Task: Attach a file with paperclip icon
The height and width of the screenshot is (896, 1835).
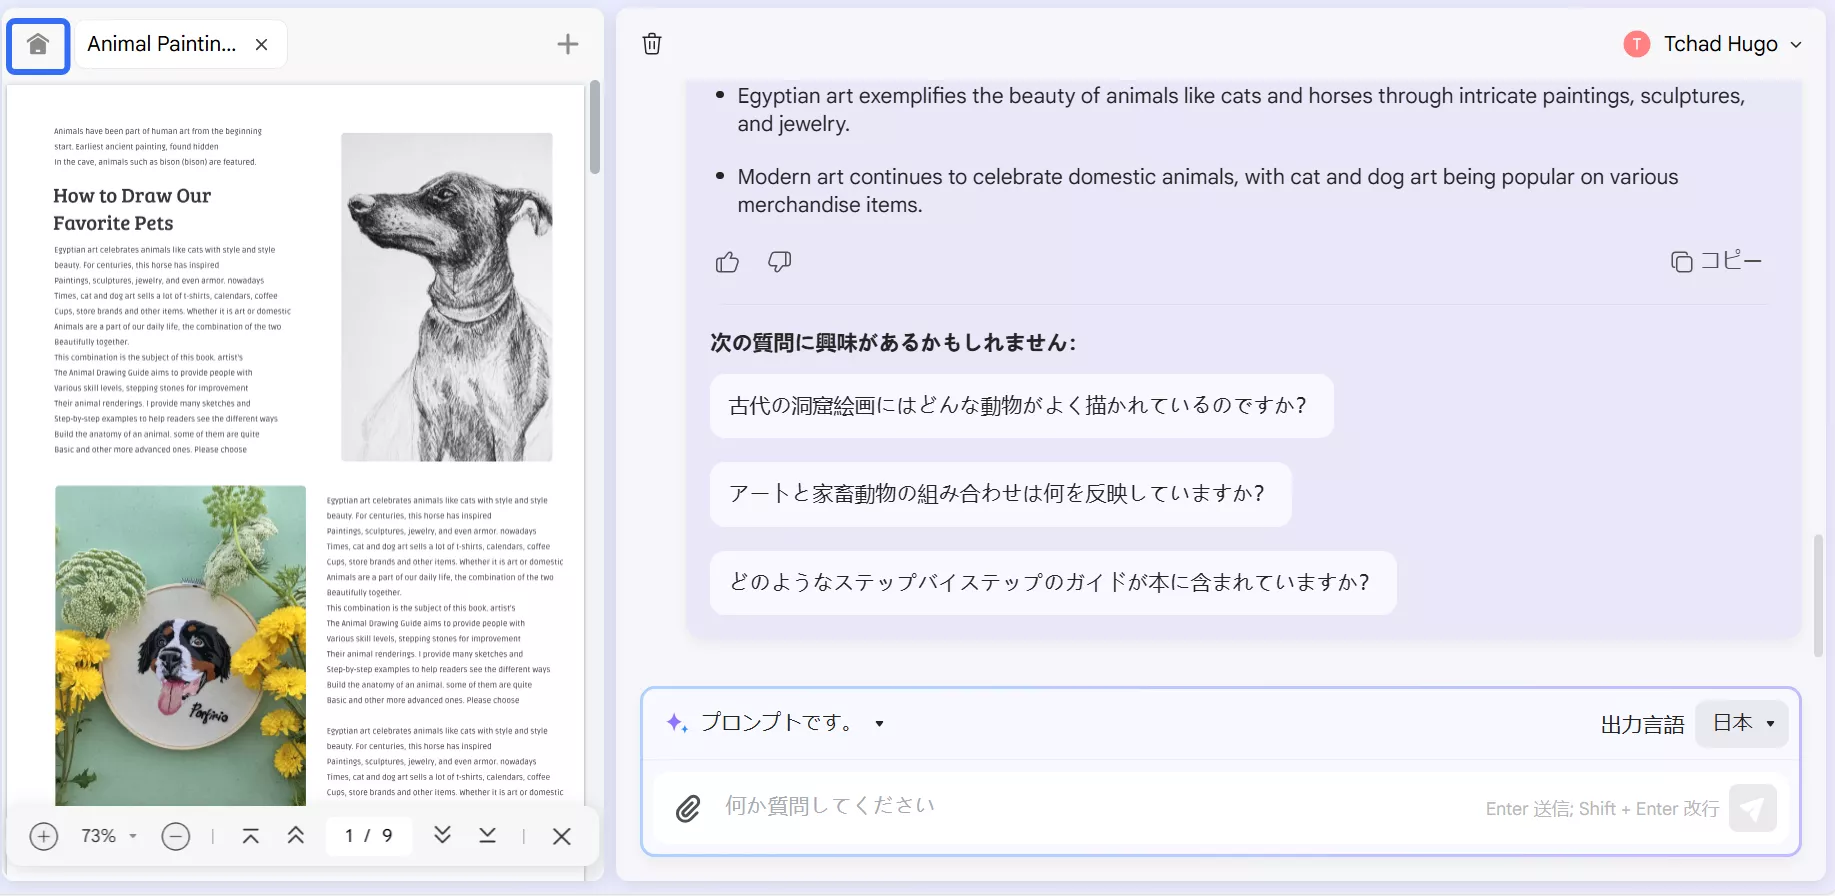Action: coord(688,808)
